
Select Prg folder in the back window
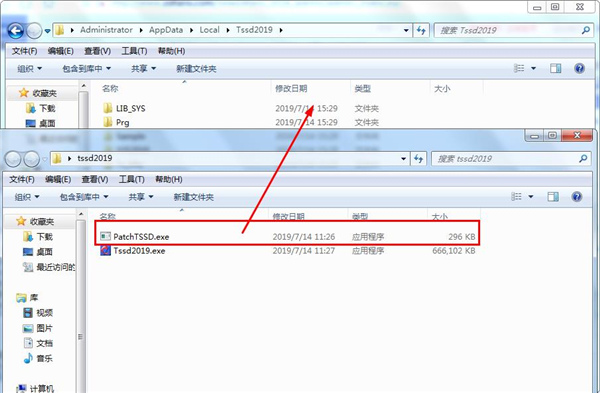tap(122, 122)
